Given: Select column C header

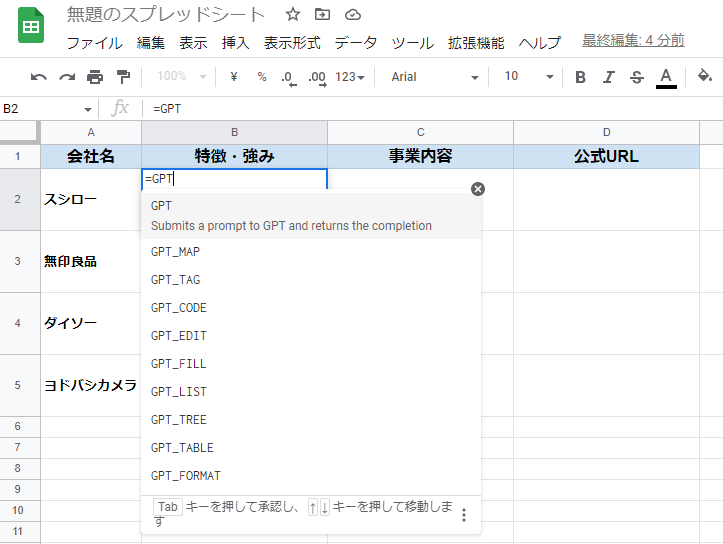Looking at the screenshot, I should [x=421, y=132].
